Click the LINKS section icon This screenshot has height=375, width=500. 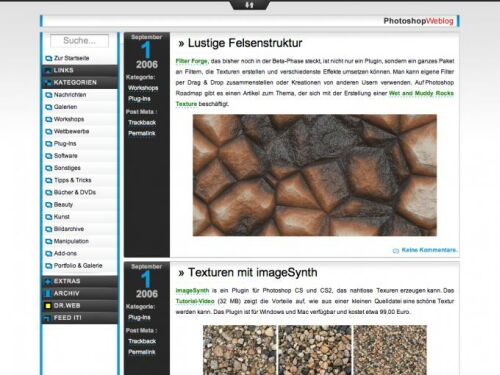coord(48,70)
